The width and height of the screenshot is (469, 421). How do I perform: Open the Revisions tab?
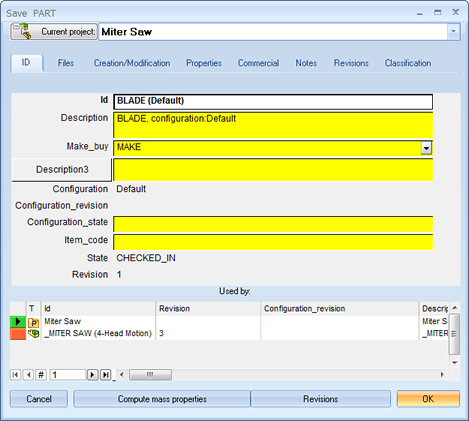[351, 63]
